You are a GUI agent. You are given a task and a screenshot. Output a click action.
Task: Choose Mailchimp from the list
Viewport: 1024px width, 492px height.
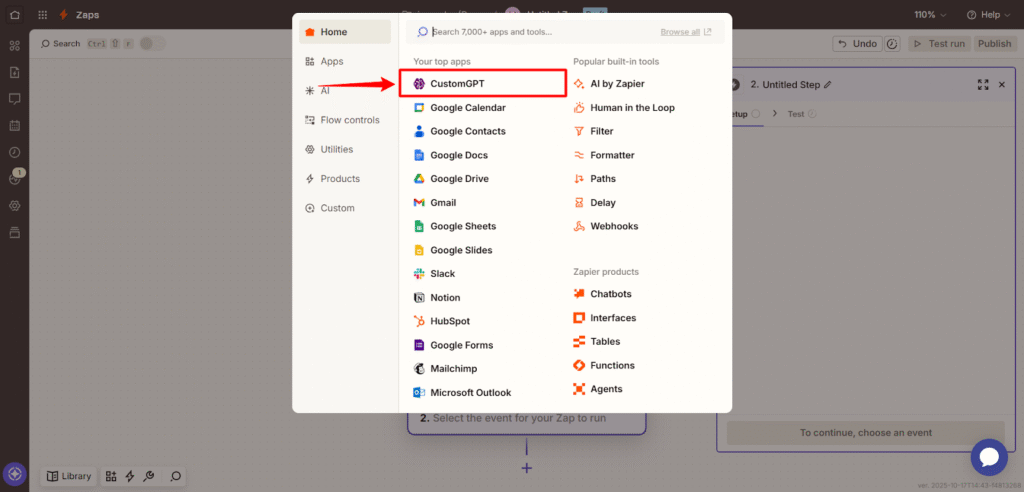coord(445,369)
